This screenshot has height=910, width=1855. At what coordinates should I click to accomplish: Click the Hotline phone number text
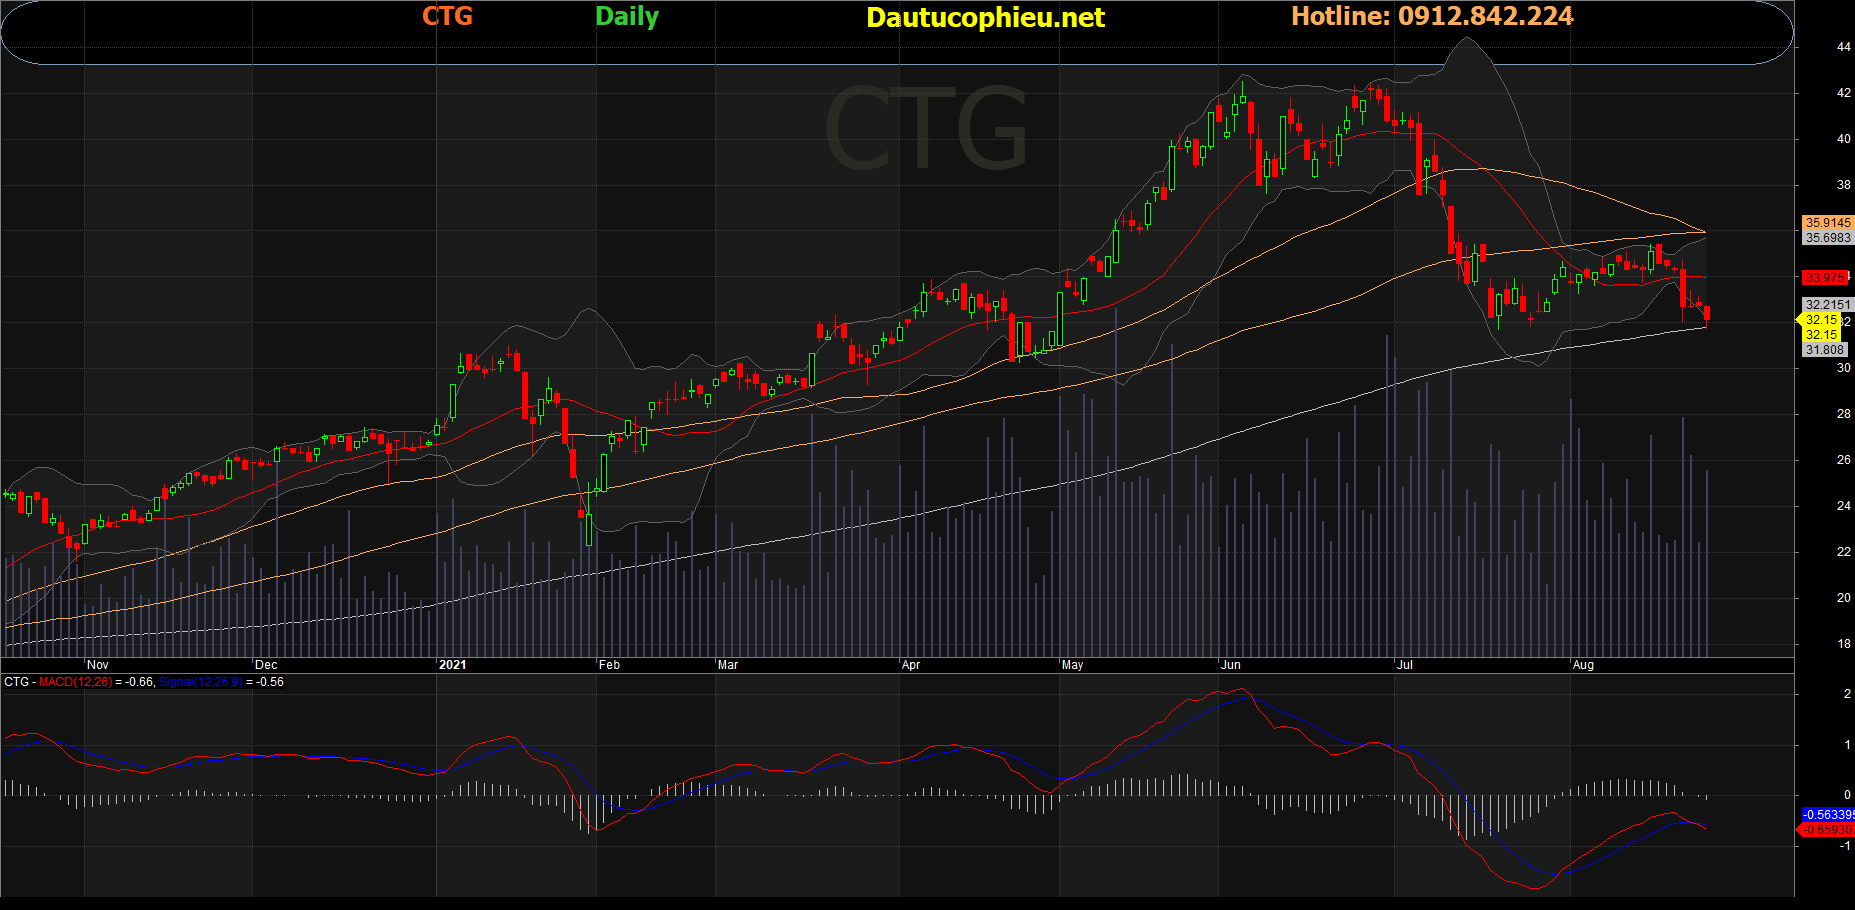pyautogui.click(x=1431, y=16)
